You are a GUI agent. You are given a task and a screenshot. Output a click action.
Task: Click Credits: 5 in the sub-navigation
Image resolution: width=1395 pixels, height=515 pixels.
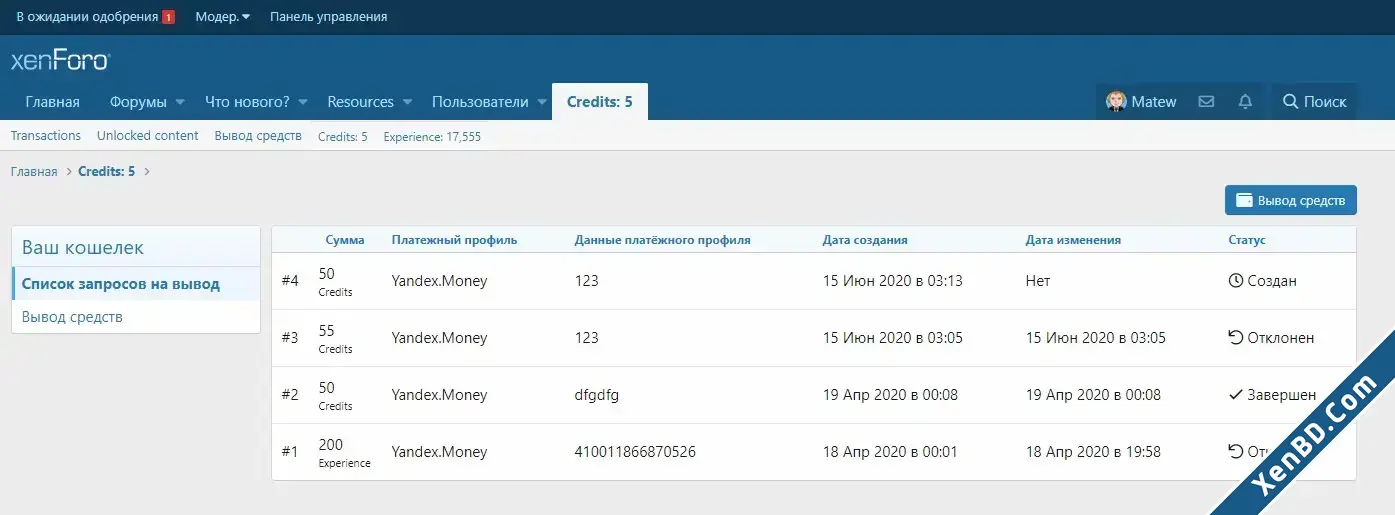[x=343, y=137]
